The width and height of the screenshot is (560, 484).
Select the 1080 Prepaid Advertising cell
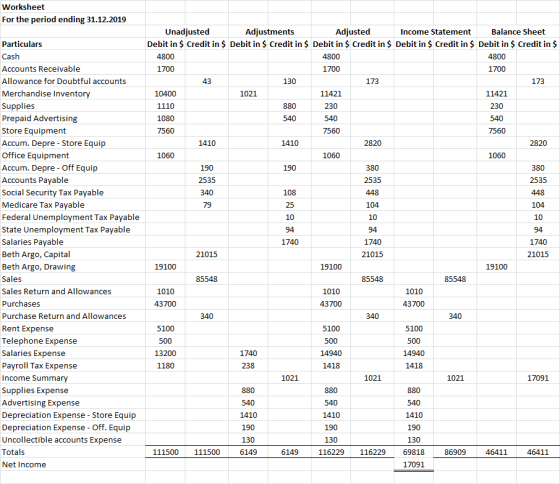(x=165, y=118)
